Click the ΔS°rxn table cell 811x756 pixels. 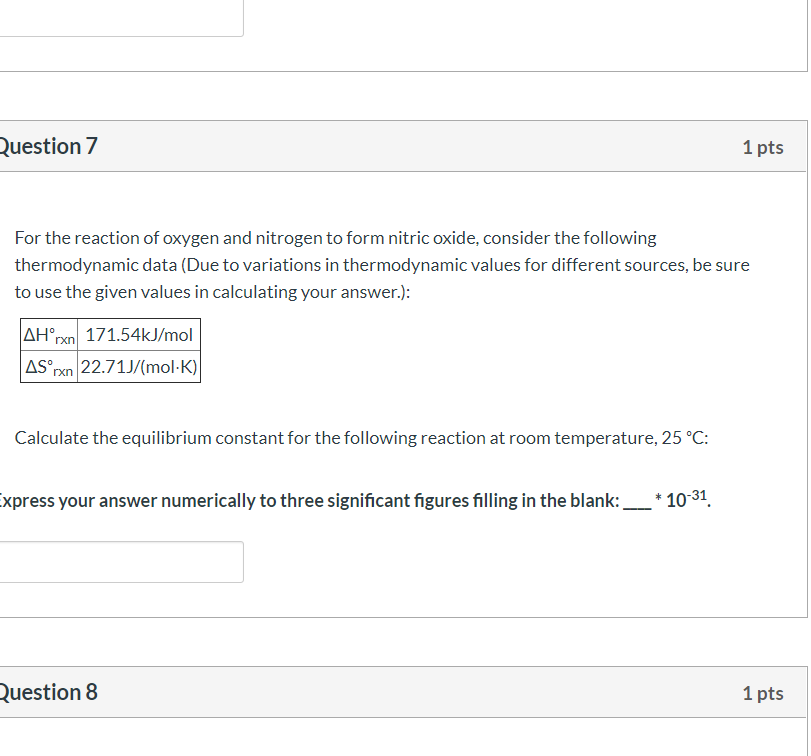48,367
